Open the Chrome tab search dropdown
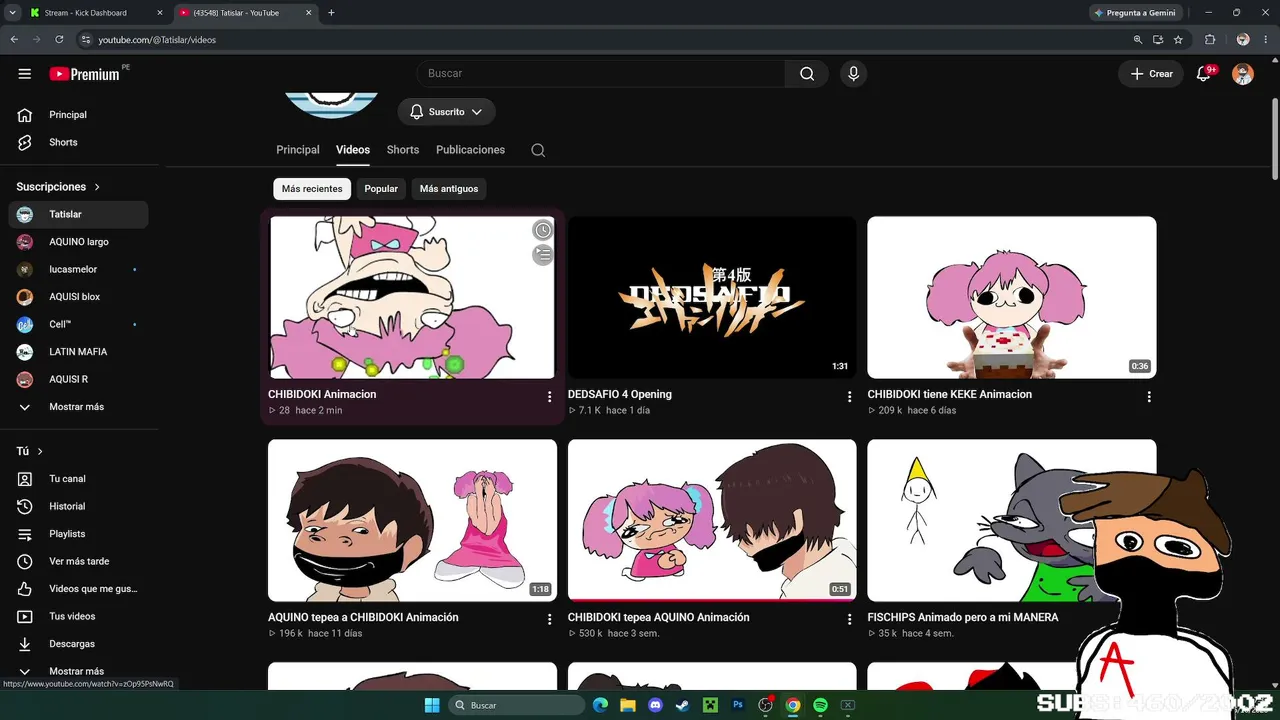The image size is (1280, 720). coord(12,13)
